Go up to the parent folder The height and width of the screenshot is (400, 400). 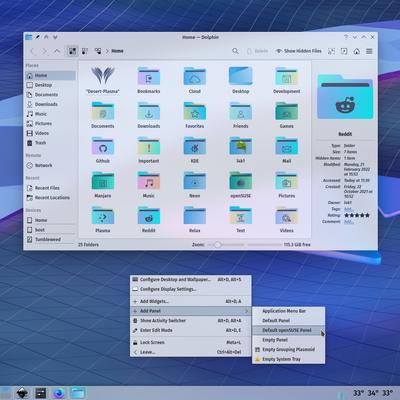click(x=57, y=51)
